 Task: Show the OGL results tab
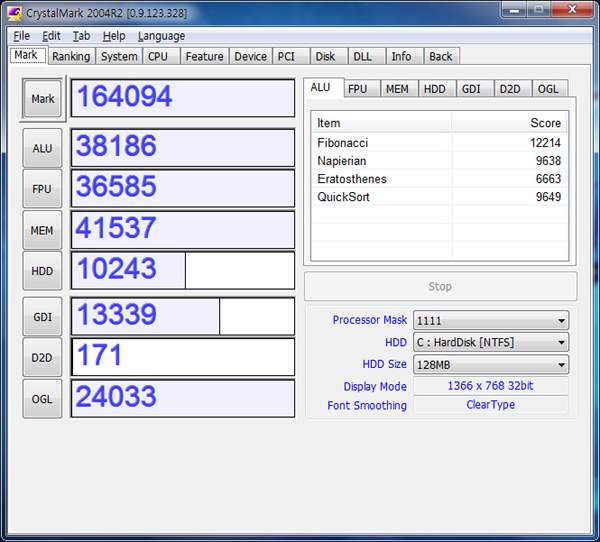pos(548,89)
